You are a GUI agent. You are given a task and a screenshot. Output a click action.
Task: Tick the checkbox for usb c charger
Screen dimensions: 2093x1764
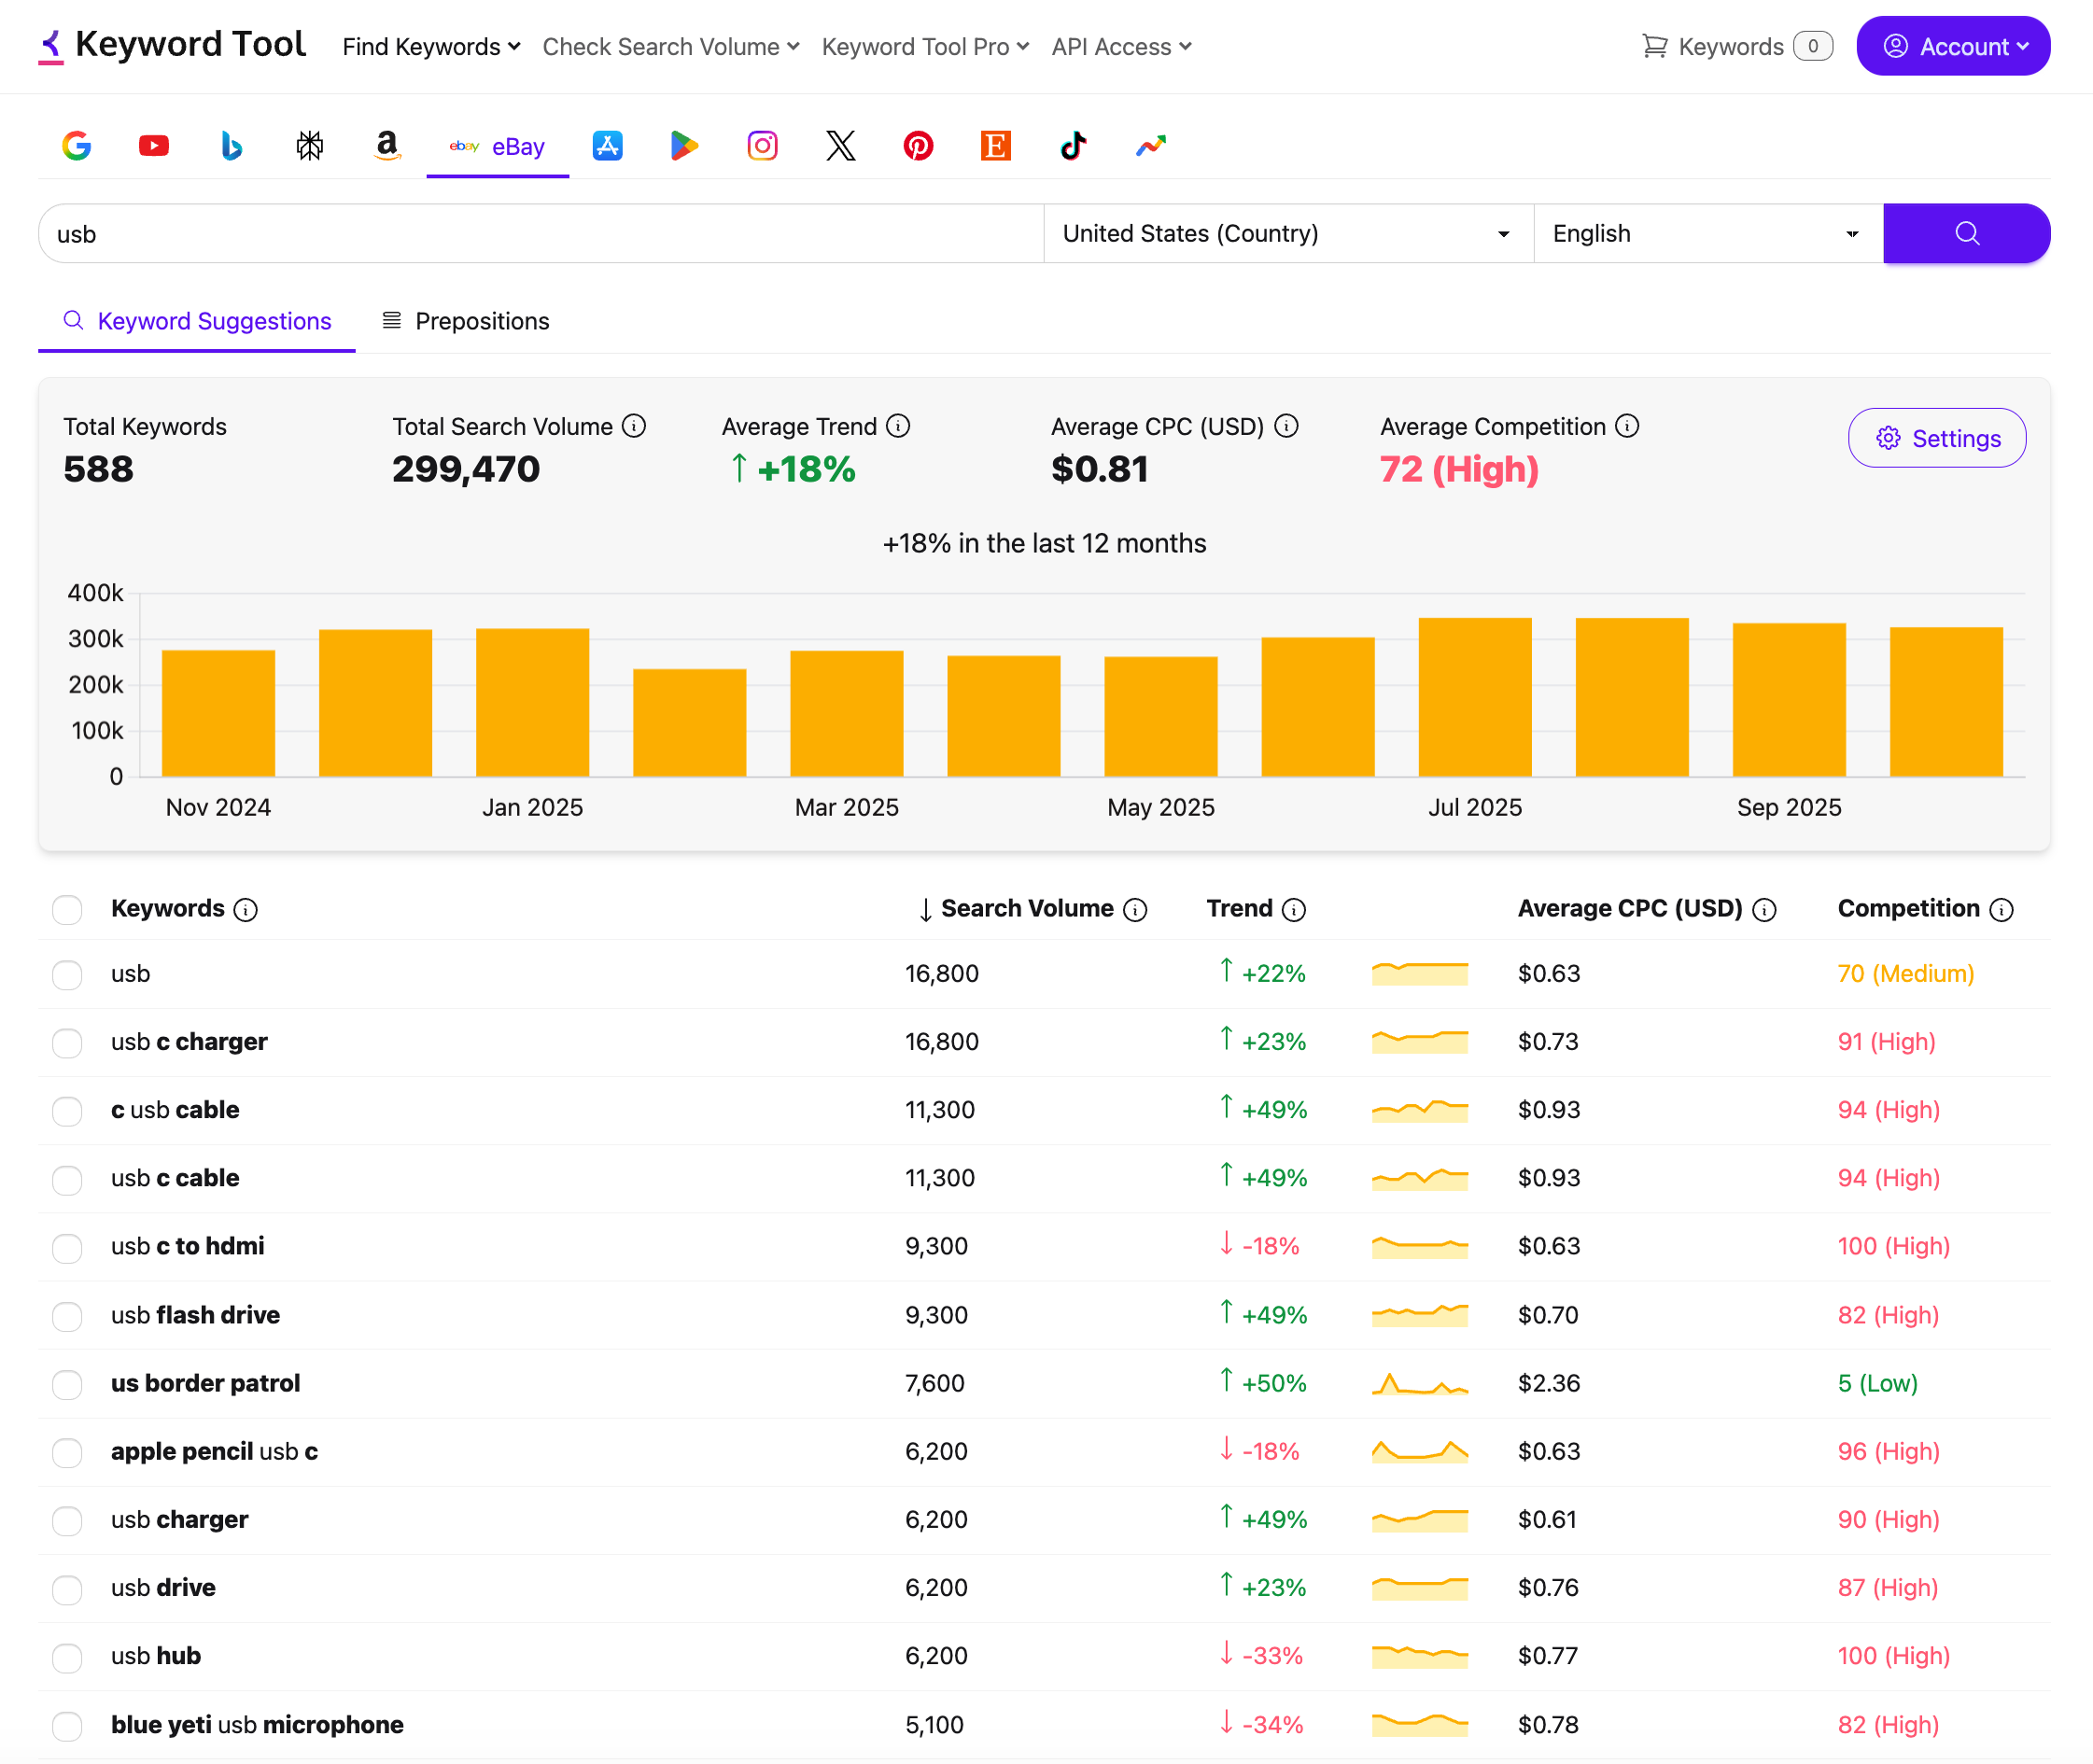coord(67,1042)
